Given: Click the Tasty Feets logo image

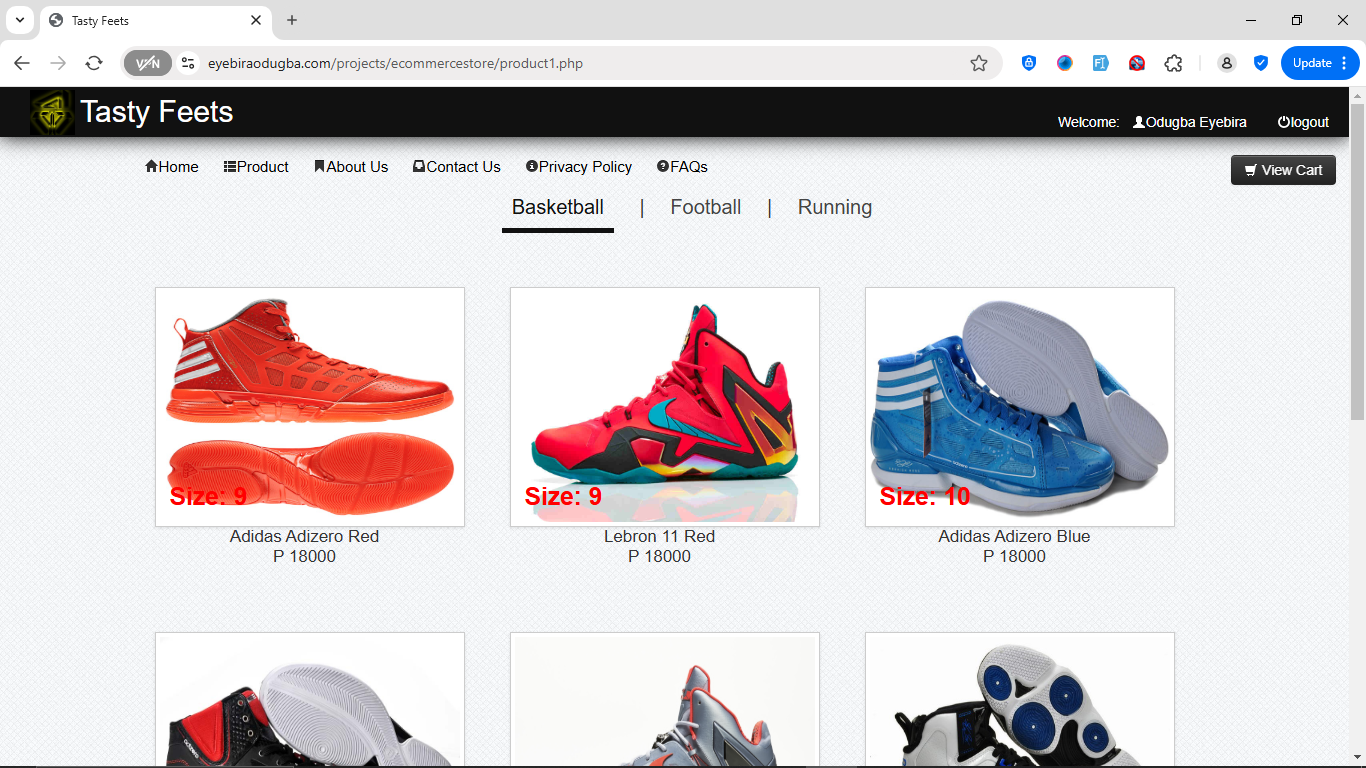Looking at the screenshot, I should (x=52, y=112).
